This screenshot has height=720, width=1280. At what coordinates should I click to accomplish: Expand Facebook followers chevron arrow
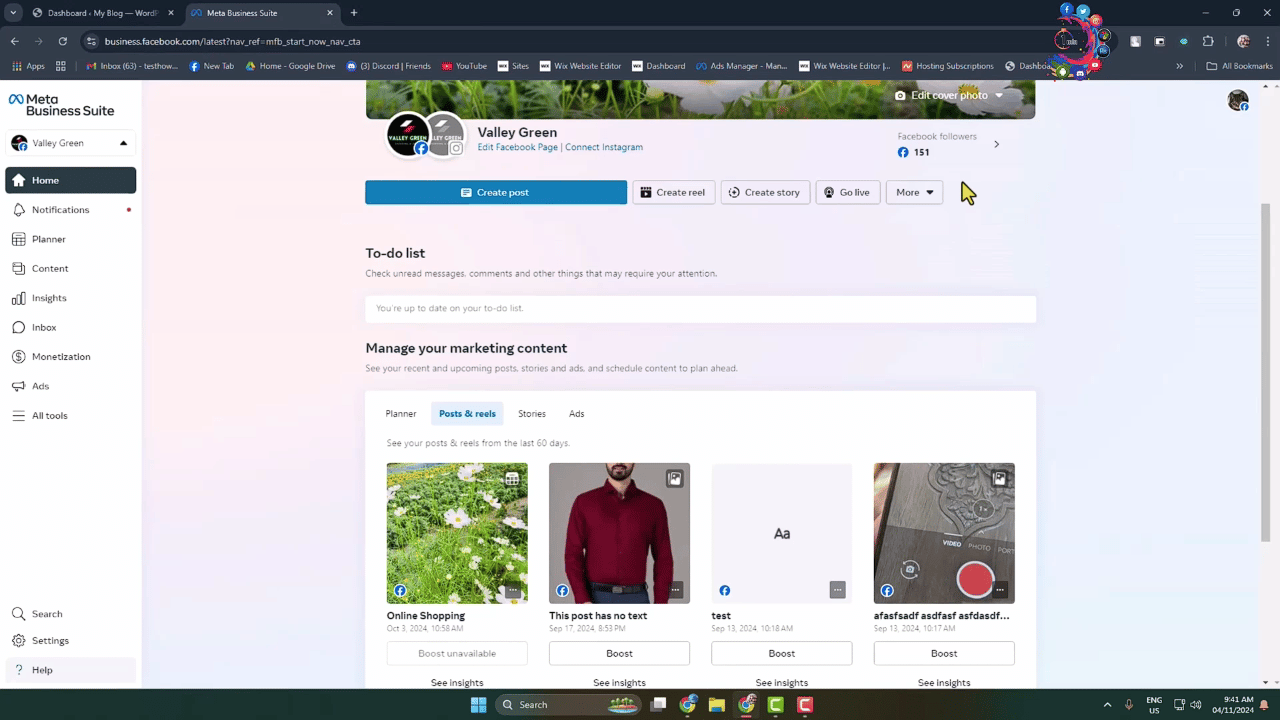pos(996,145)
